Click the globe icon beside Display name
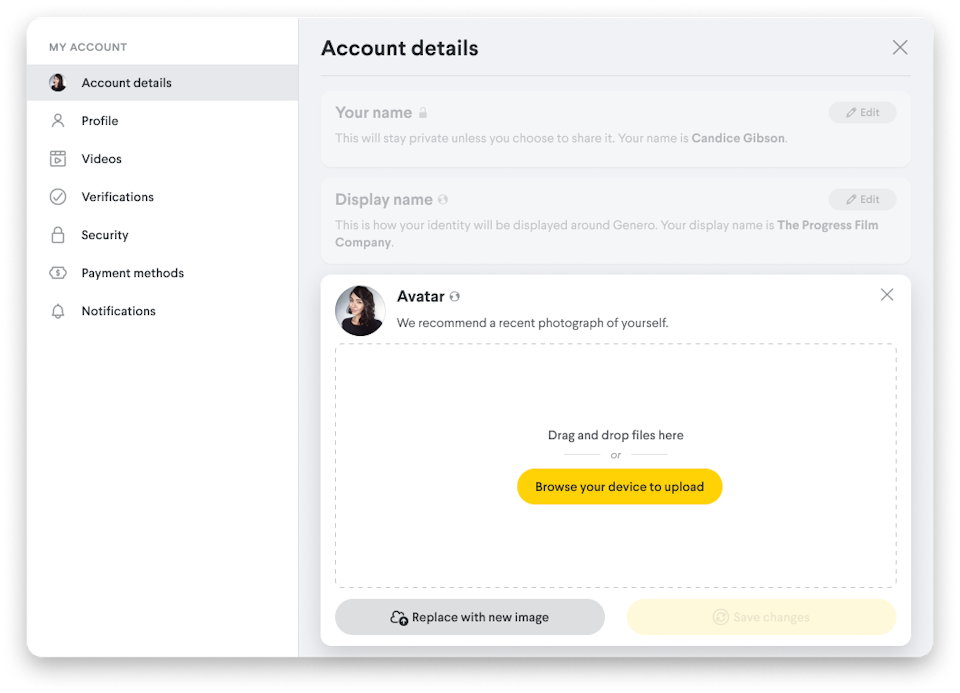Image resolution: width=960 pixels, height=693 pixels. (x=443, y=200)
